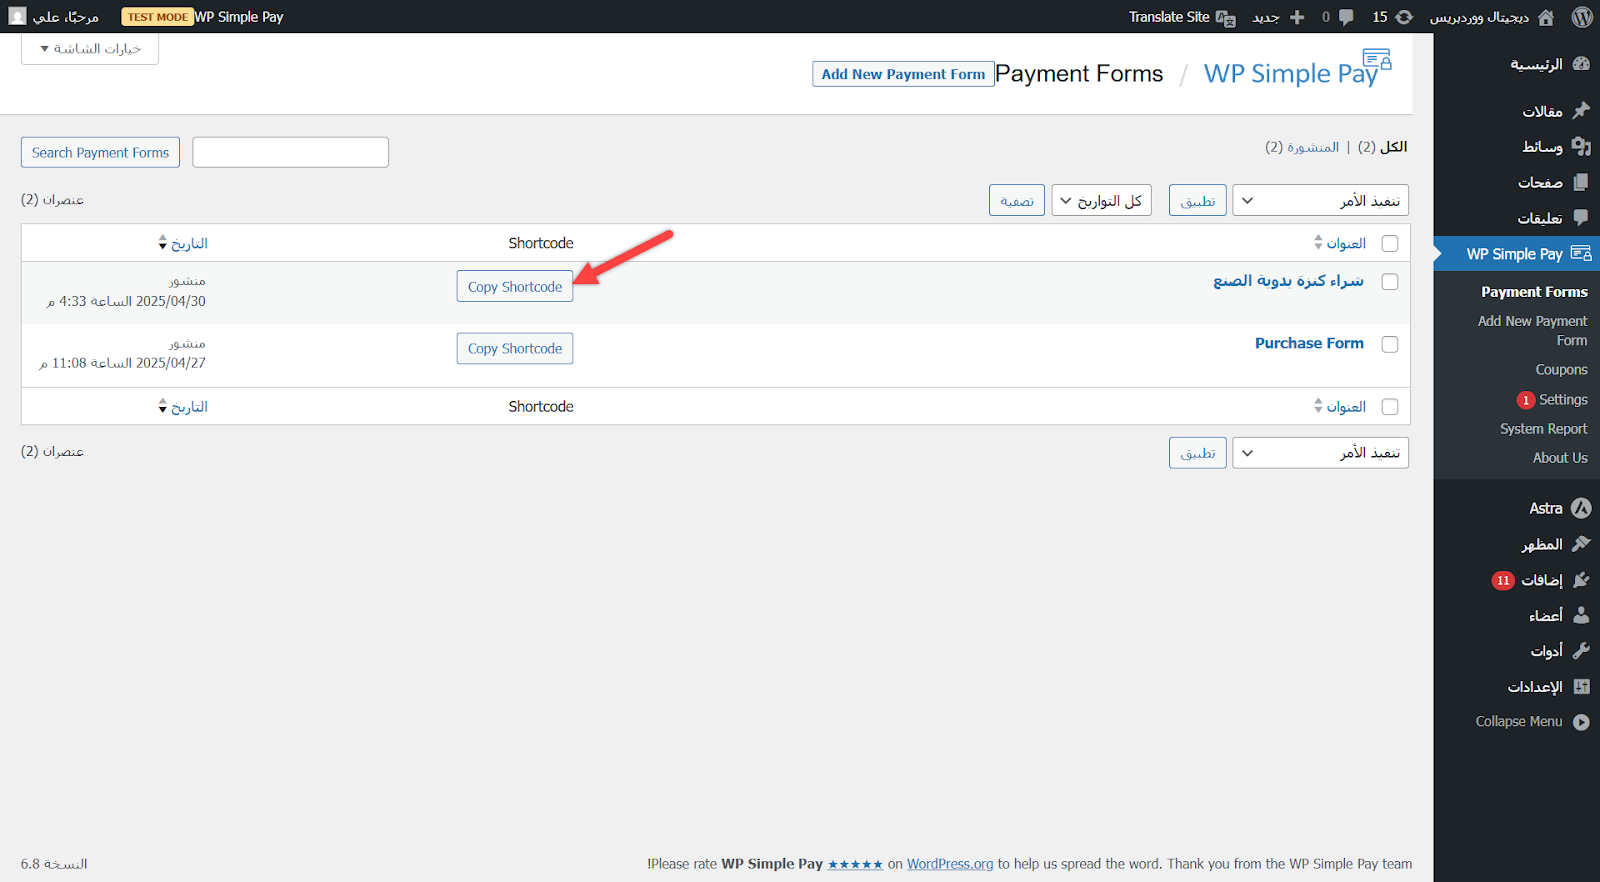Click the Collapse Menu arrow icon

1581,722
